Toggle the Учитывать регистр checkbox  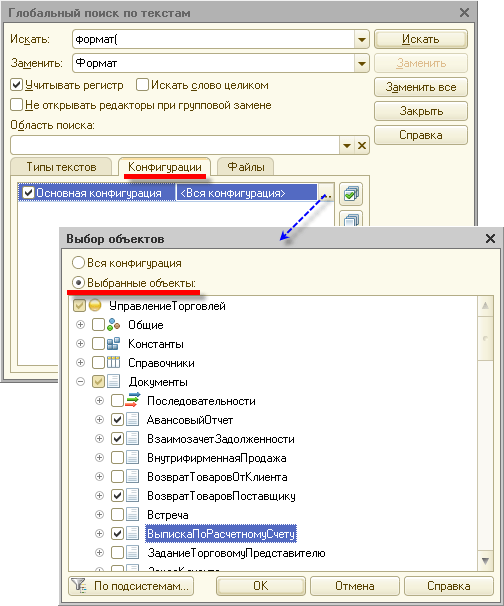[17, 85]
